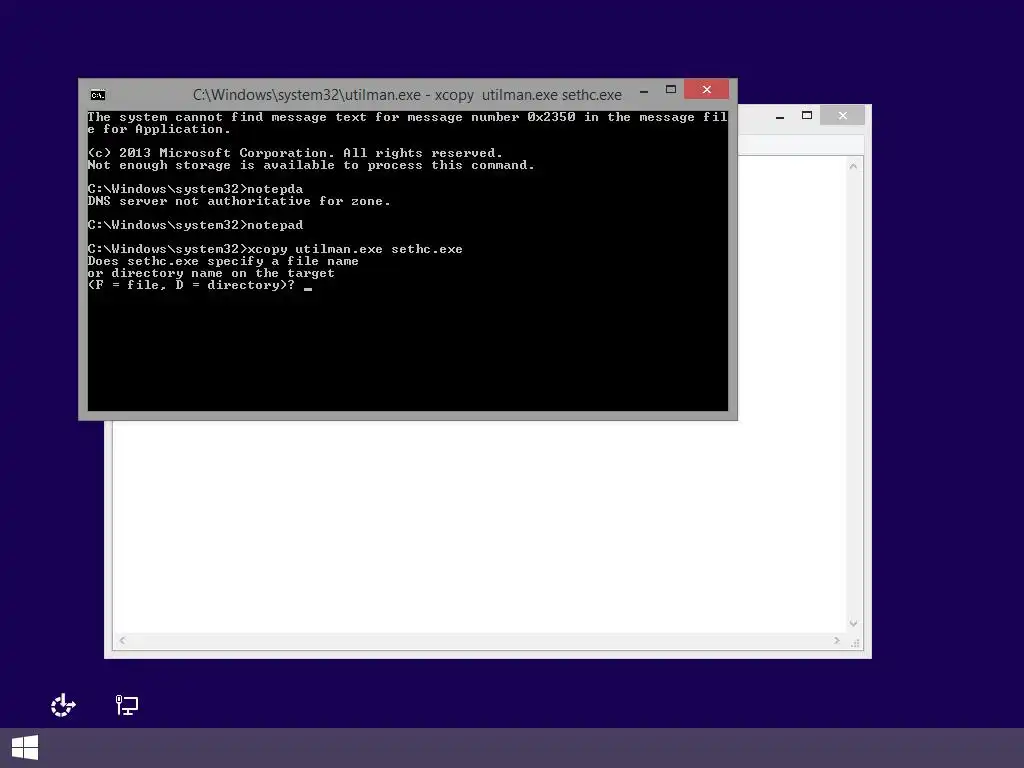Minimize the command prompt window
The width and height of the screenshot is (1024, 768).
pyautogui.click(x=644, y=90)
